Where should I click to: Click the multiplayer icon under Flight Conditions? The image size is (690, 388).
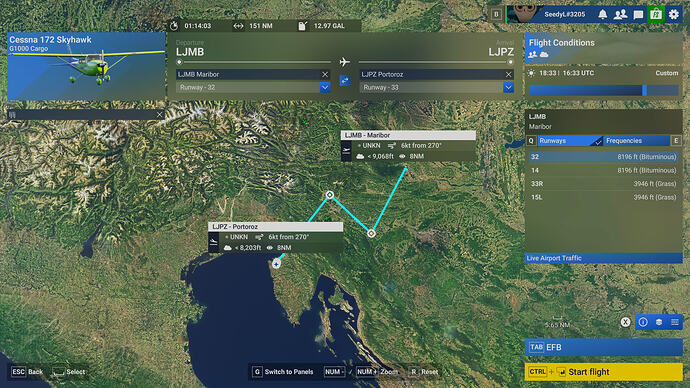click(532, 55)
